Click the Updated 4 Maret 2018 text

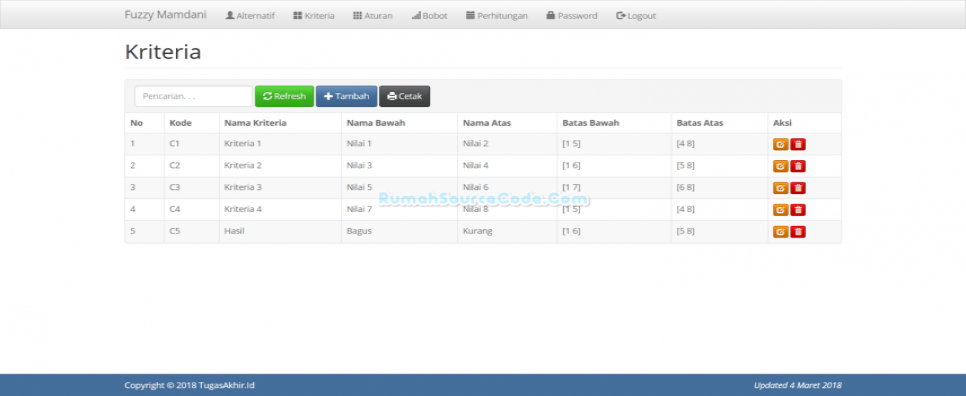pyautogui.click(x=797, y=386)
